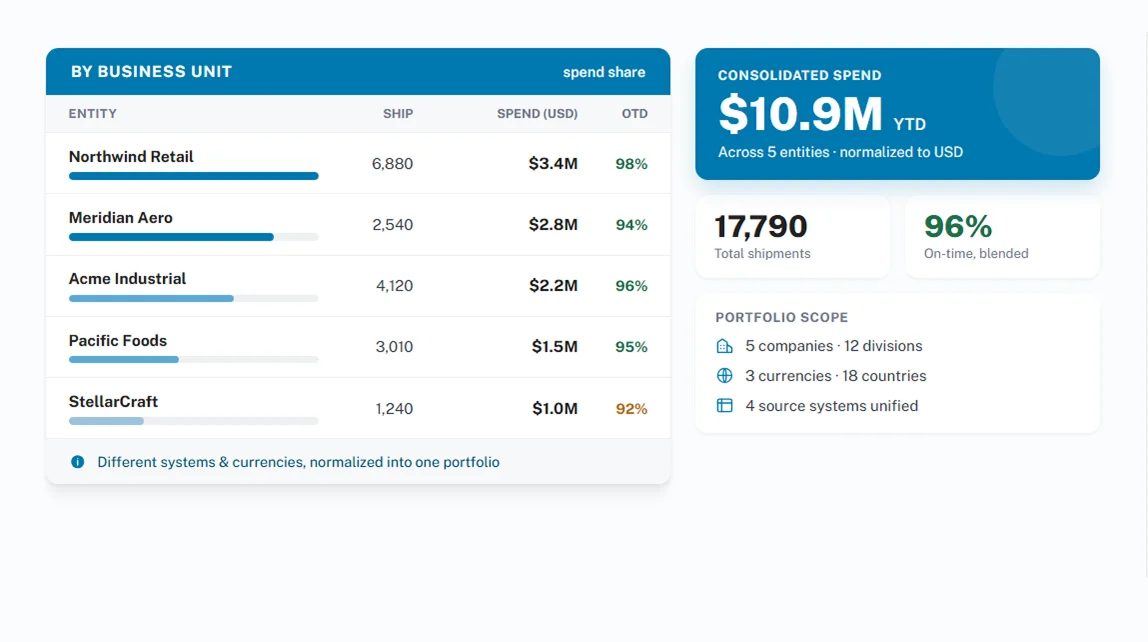Click the $2.2M spend value
Screen dimensions: 1148x642
(x=554, y=286)
